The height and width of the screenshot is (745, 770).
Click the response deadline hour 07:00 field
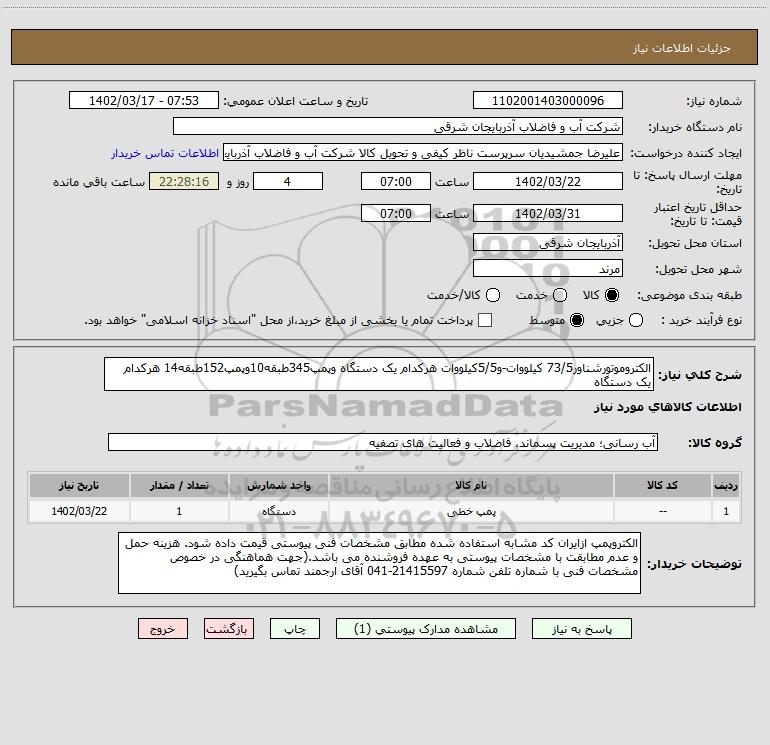click(396, 182)
